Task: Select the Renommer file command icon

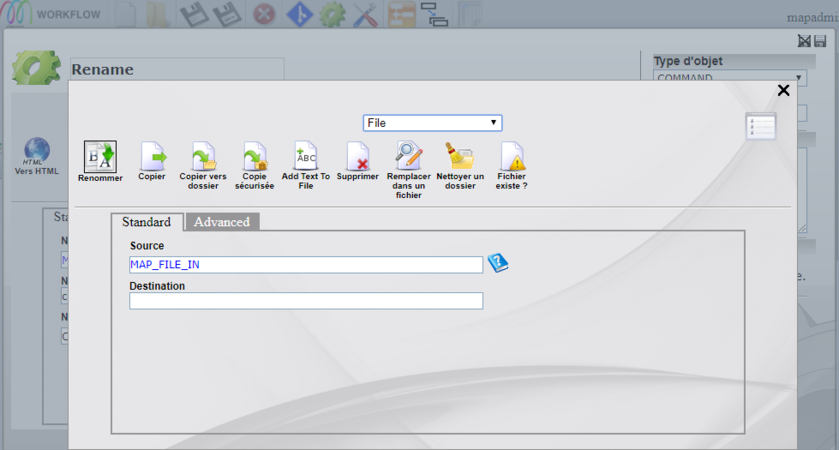Action: pos(100,156)
